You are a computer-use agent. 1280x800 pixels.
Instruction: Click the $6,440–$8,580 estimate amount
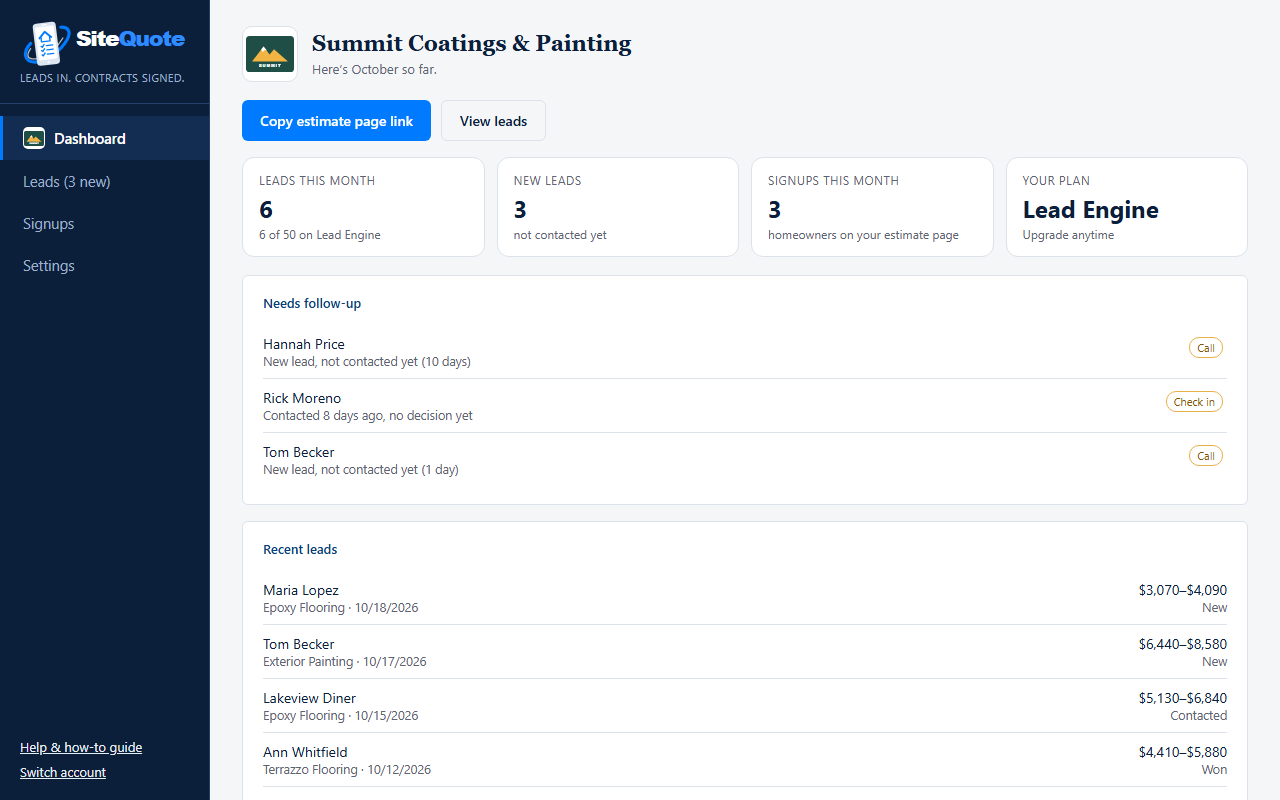[1183, 644]
